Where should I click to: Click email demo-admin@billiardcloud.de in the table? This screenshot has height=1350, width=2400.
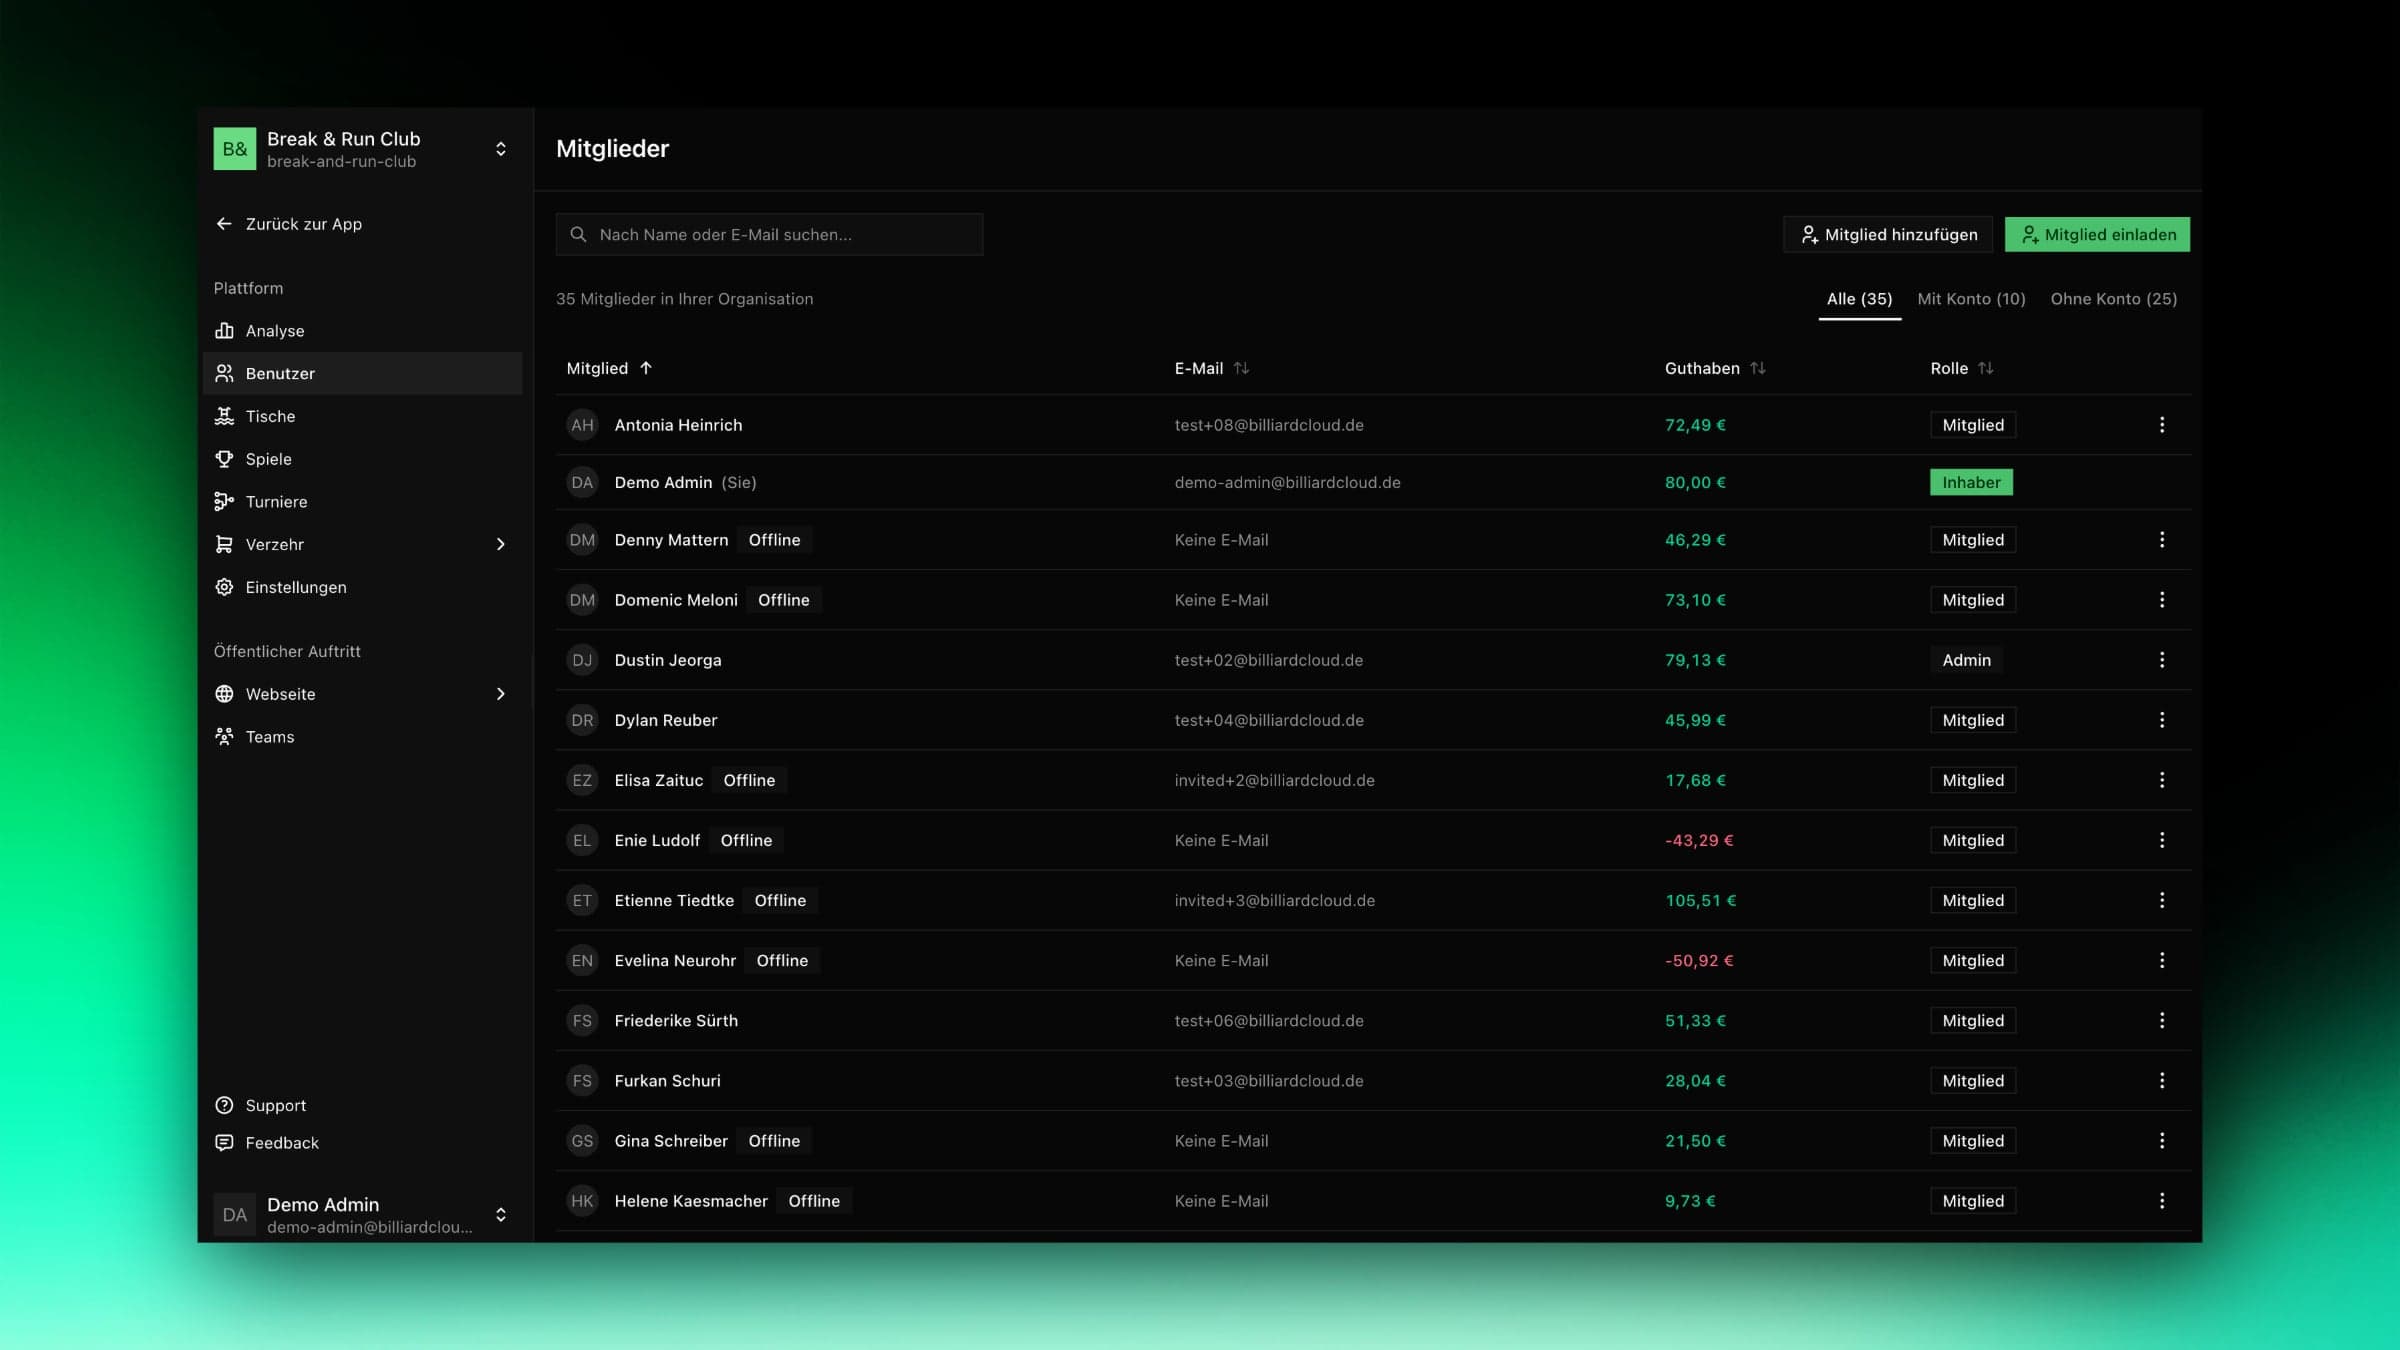[x=1287, y=482]
